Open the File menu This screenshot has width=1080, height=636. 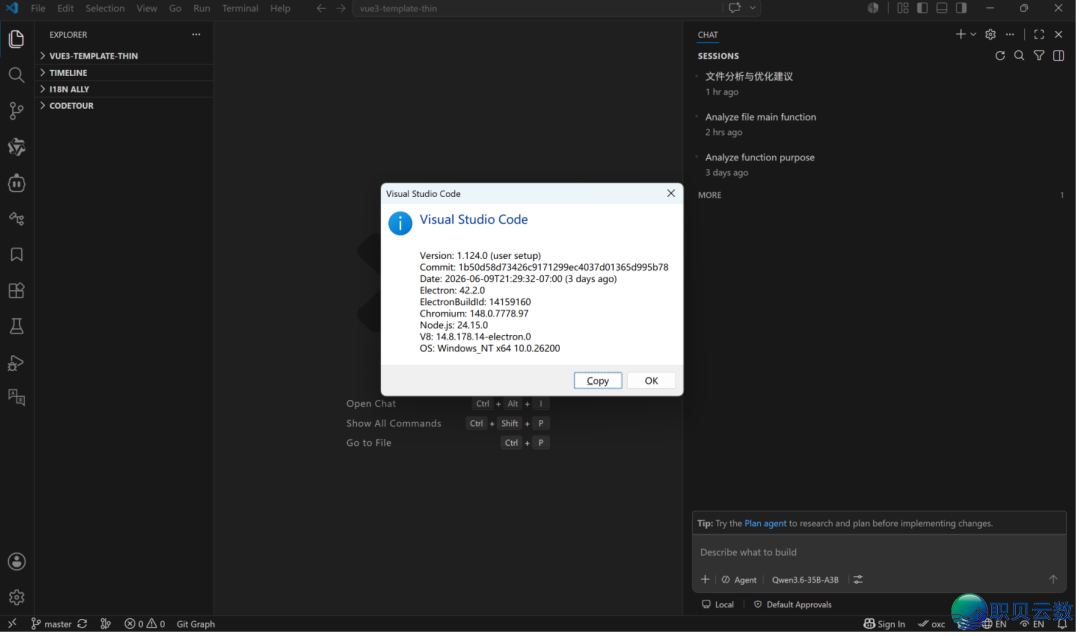[x=38, y=8]
